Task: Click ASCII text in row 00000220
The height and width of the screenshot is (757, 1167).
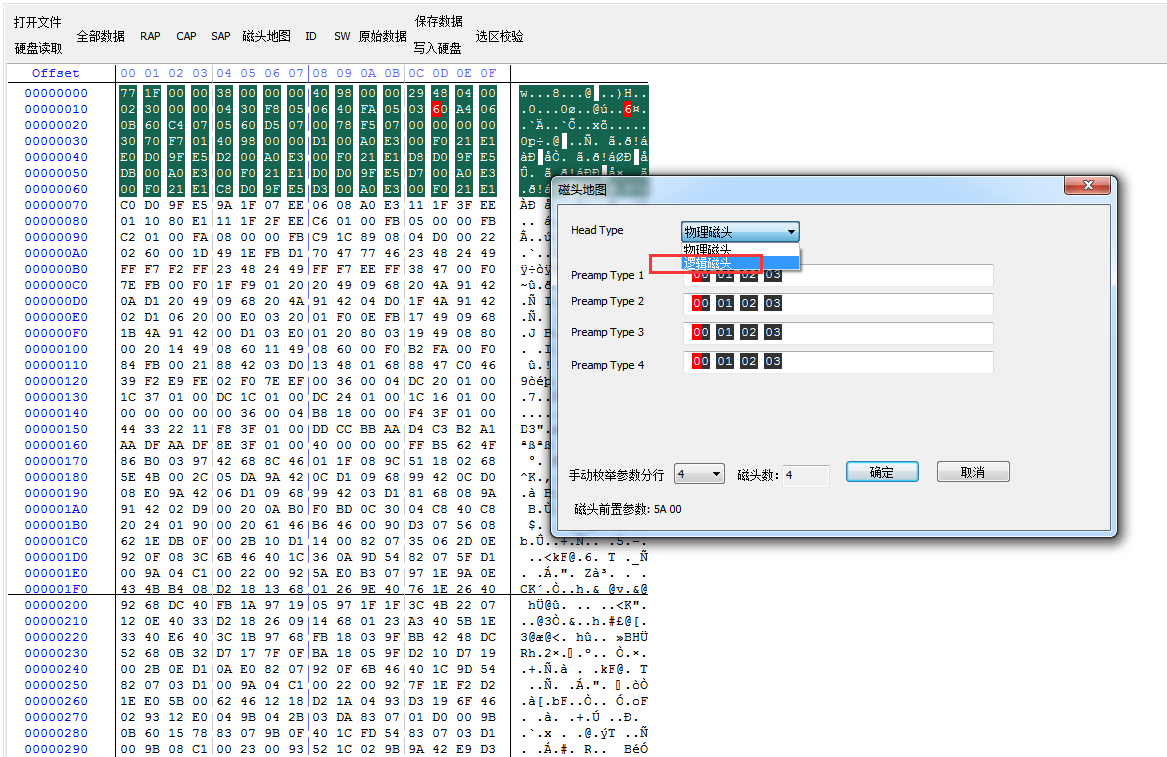Action: pos(584,637)
